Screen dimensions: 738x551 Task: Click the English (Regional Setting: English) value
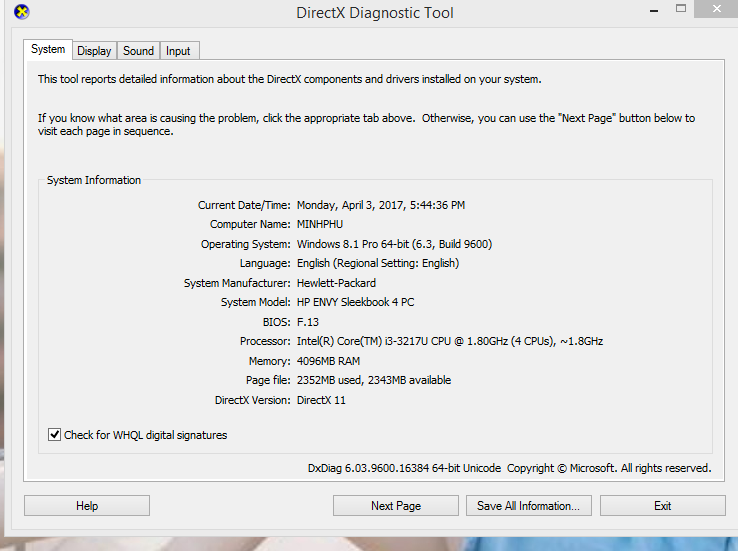pyautogui.click(x=378, y=264)
